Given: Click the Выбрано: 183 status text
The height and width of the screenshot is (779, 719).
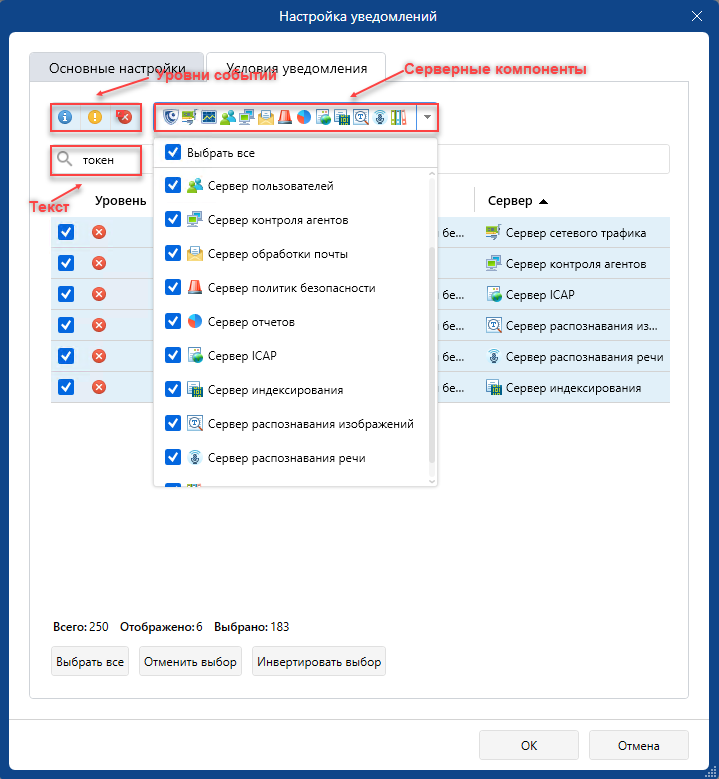Looking at the screenshot, I should pos(251,626).
